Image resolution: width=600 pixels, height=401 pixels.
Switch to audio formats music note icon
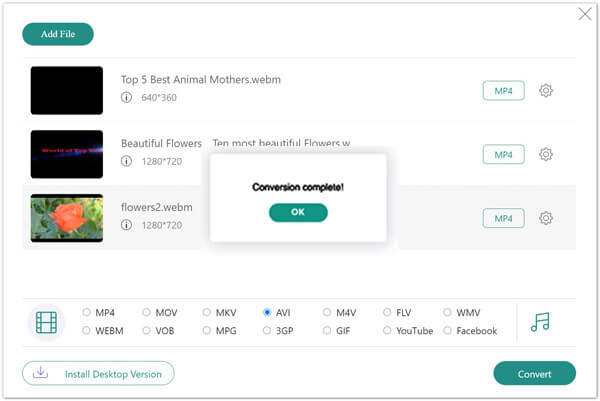click(x=540, y=322)
